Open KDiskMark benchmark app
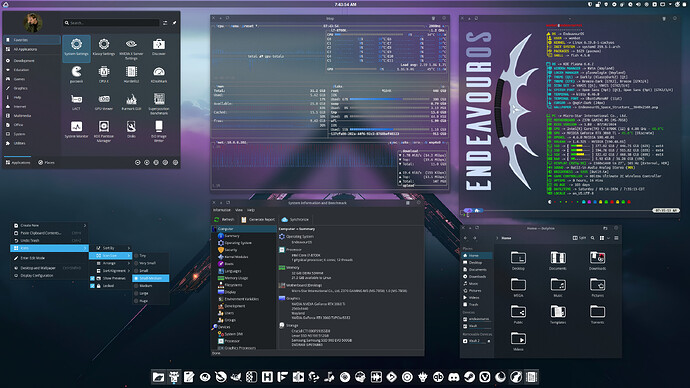 pyautogui.click(x=159, y=75)
